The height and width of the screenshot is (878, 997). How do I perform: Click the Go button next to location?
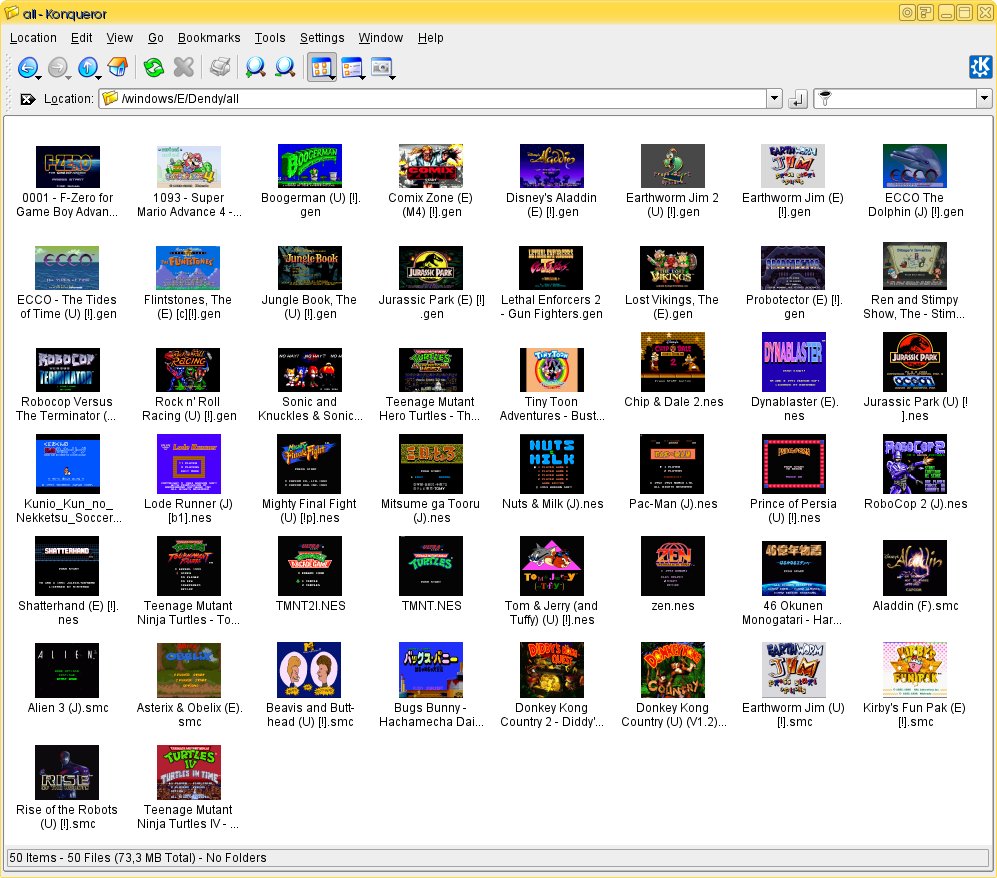pyautogui.click(x=797, y=99)
